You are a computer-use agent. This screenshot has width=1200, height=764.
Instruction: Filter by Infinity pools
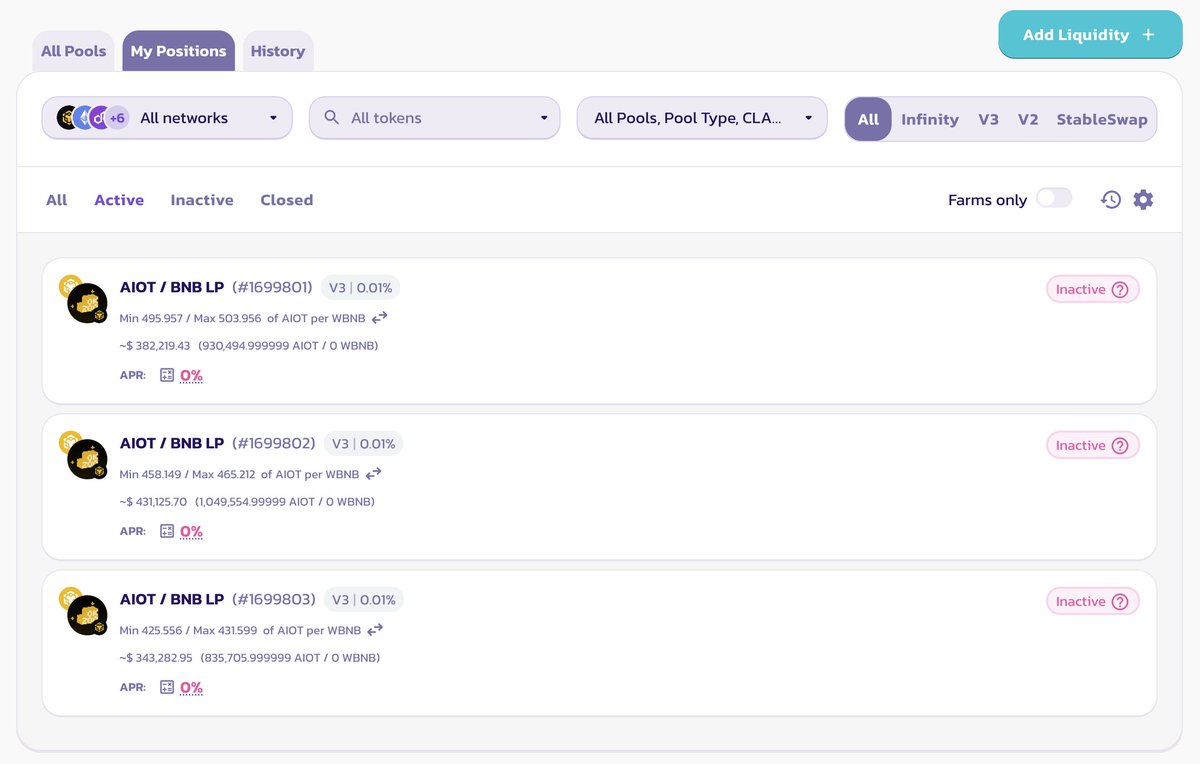930,119
